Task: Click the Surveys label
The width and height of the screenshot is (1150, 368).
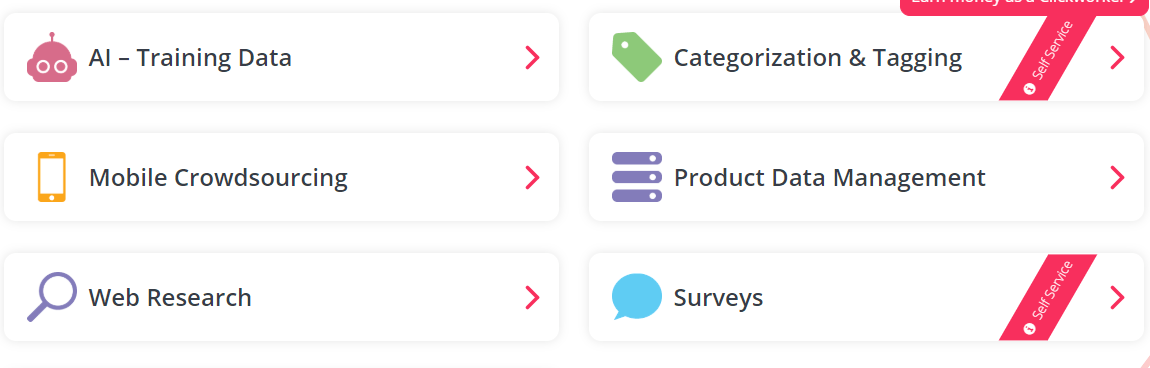Action: (x=718, y=298)
